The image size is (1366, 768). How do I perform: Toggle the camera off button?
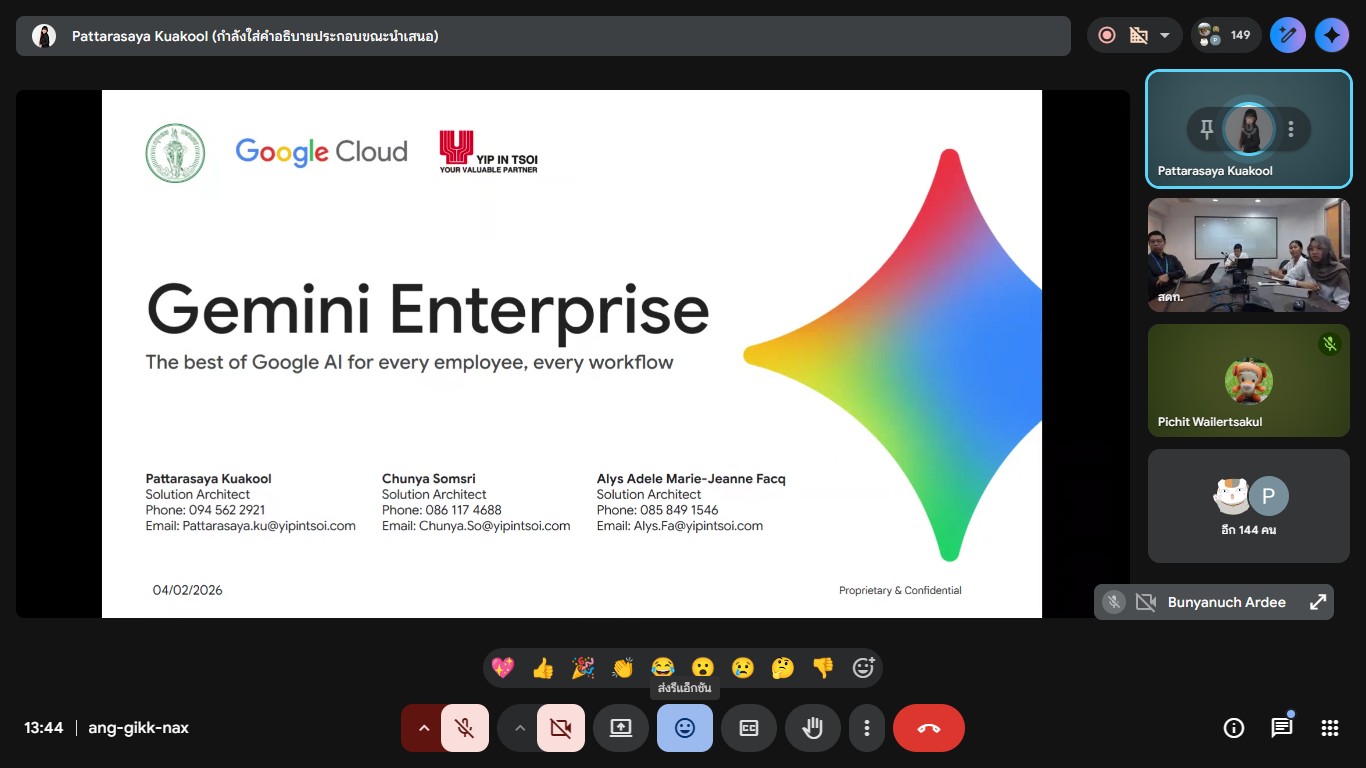click(x=561, y=728)
